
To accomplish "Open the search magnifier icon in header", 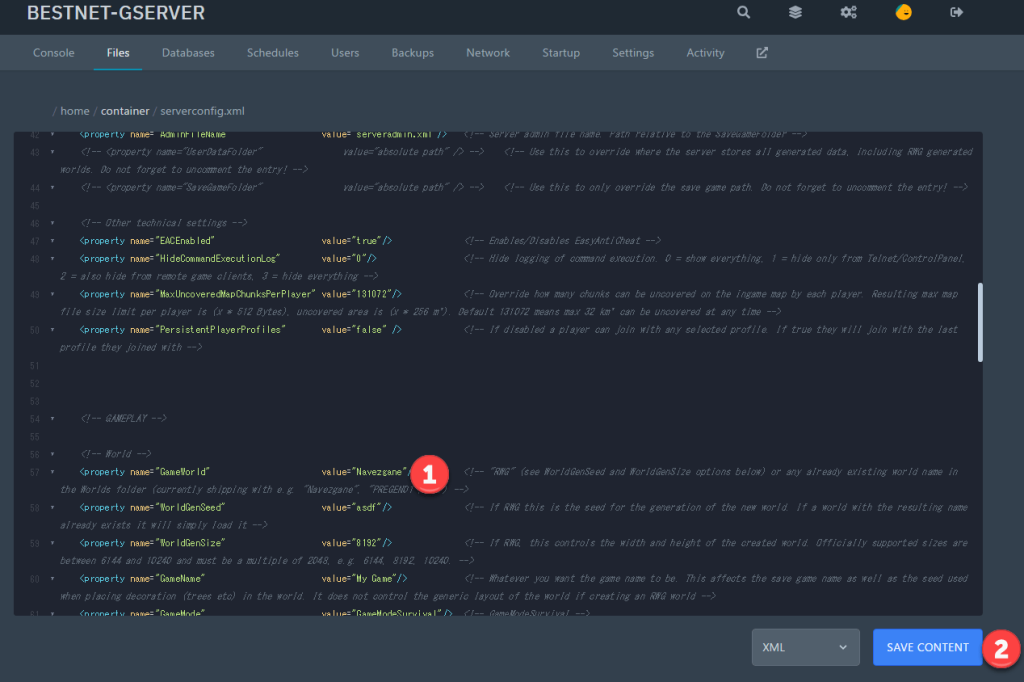I will (743, 13).
